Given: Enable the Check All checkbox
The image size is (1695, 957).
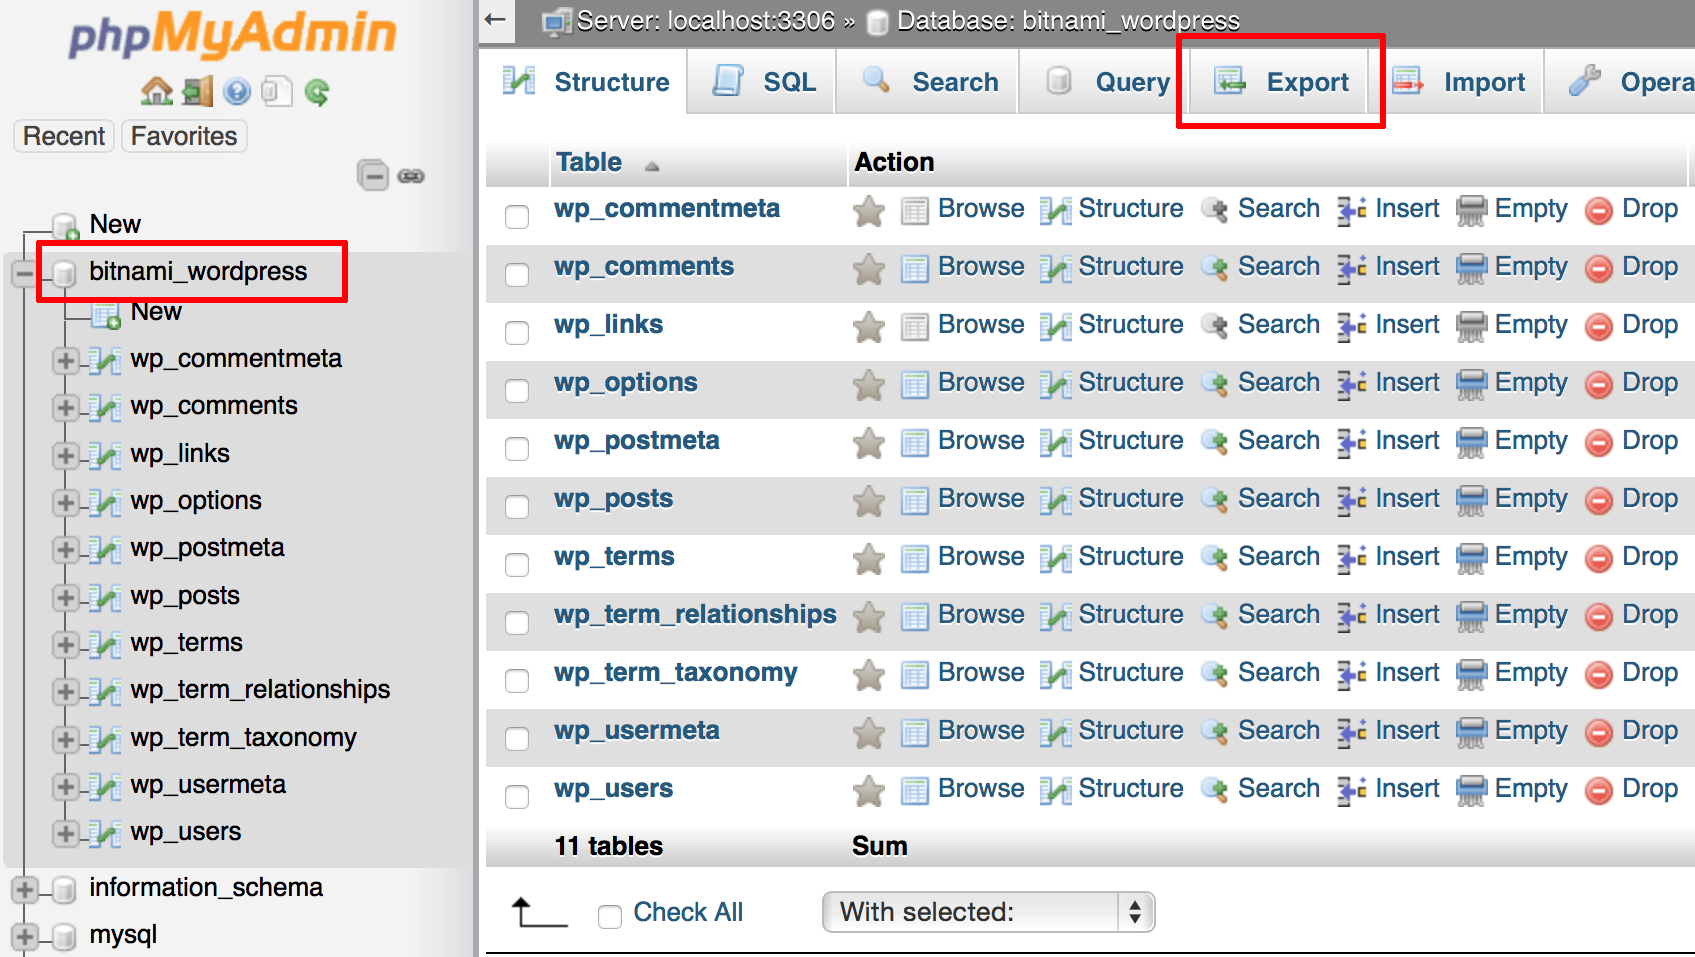Looking at the screenshot, I should pyautogui.click(x=610, y=914).
